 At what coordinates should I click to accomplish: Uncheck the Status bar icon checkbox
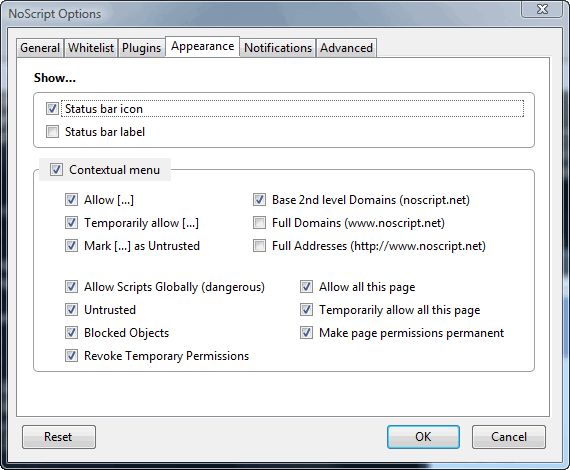[x=52, y=108]
